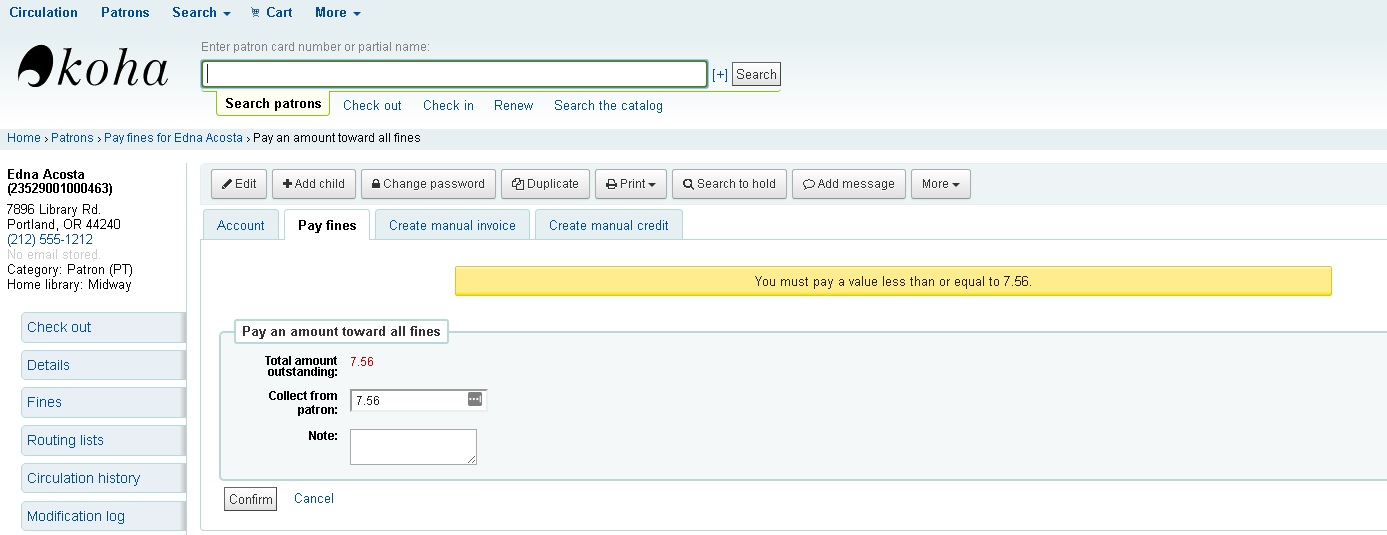Click the Edit patron pencil button
This screenshot has height=535, width=1387.
239,184
